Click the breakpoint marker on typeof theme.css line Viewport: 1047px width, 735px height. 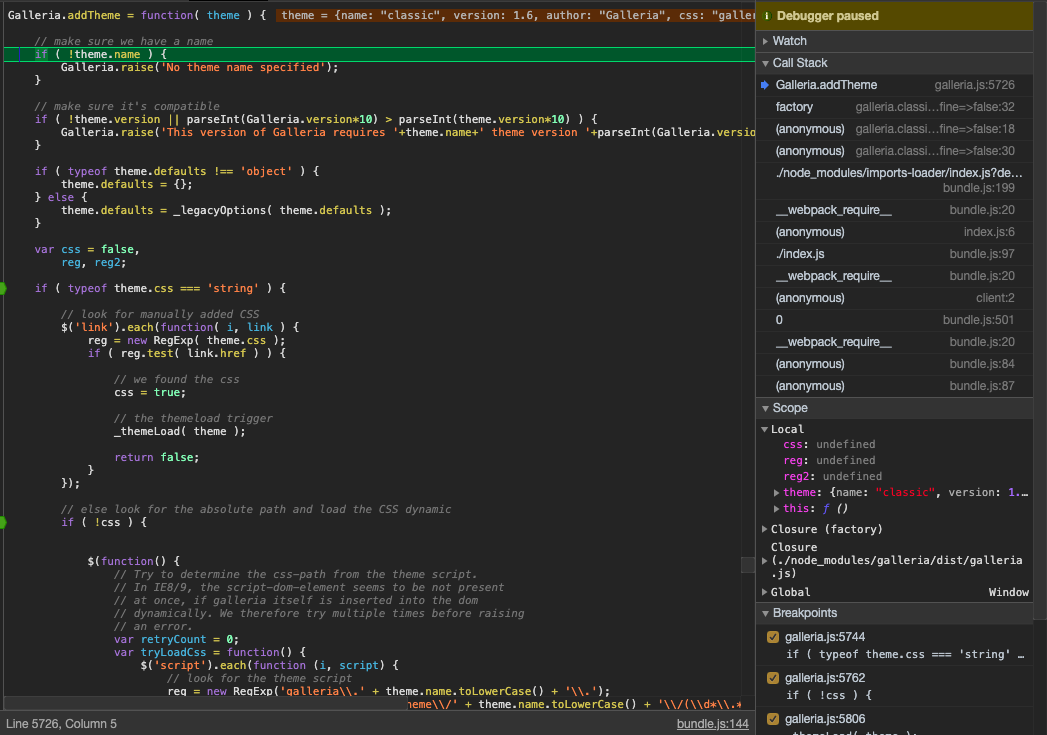pyautogui.click(x=3, y=288)
